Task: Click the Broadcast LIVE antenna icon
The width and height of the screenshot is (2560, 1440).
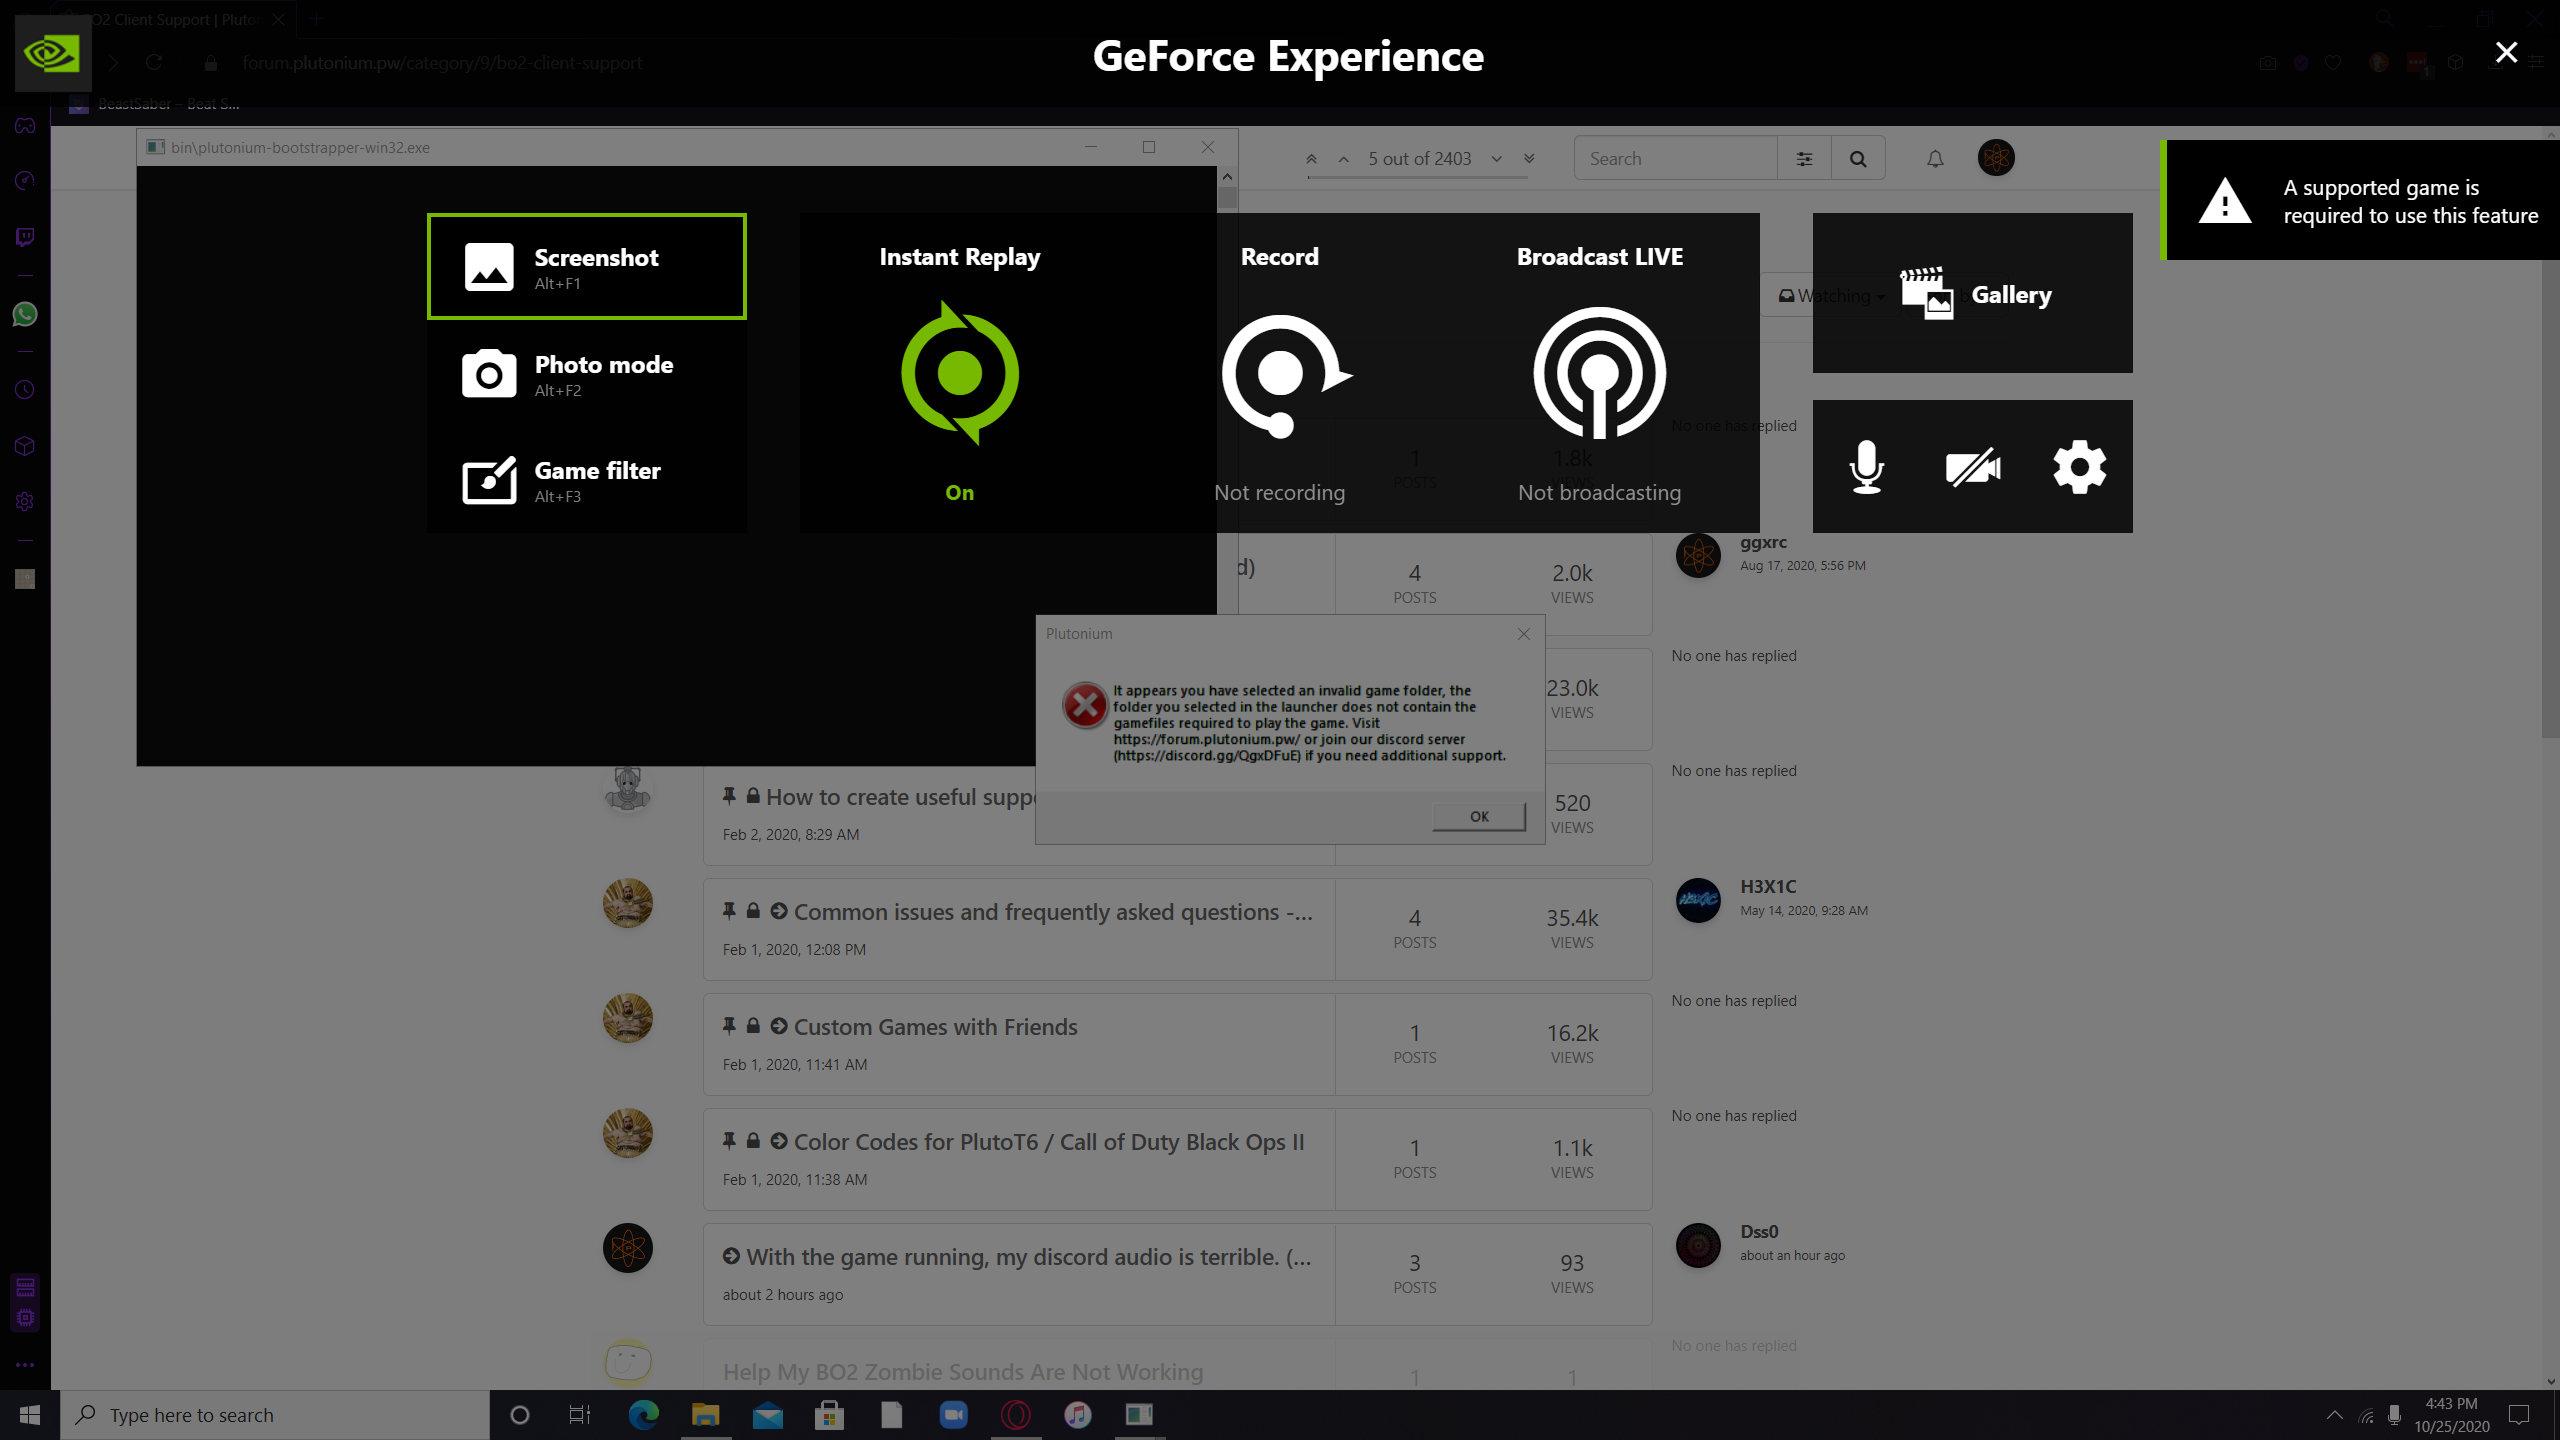Action: (1599, 373)
